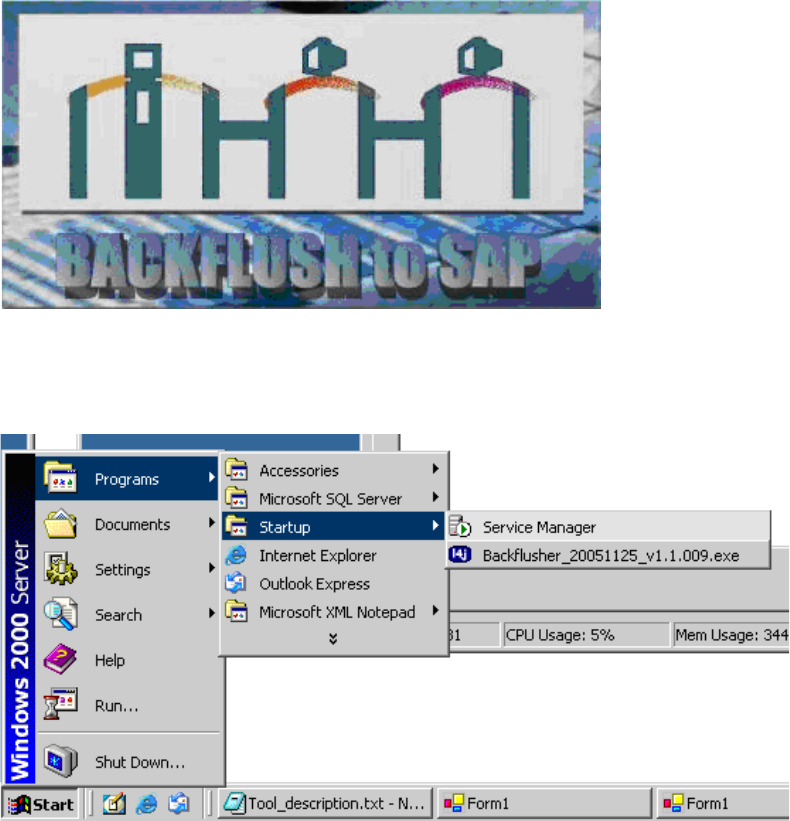This screenshot has height=821, width=790.
Task: Open the Programs menu entry
Action: (127, 478)
